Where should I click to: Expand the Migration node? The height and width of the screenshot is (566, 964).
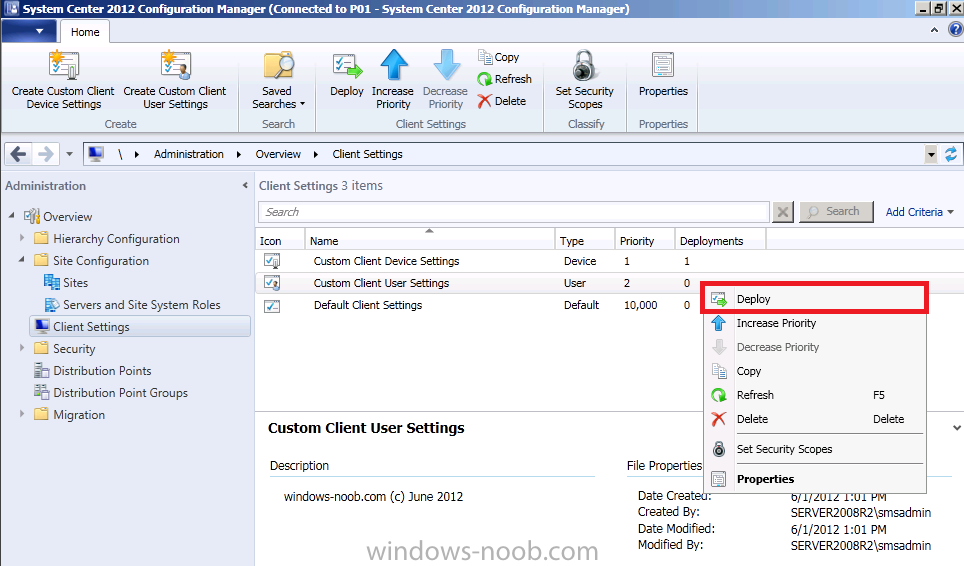click(x=22, y=414)
